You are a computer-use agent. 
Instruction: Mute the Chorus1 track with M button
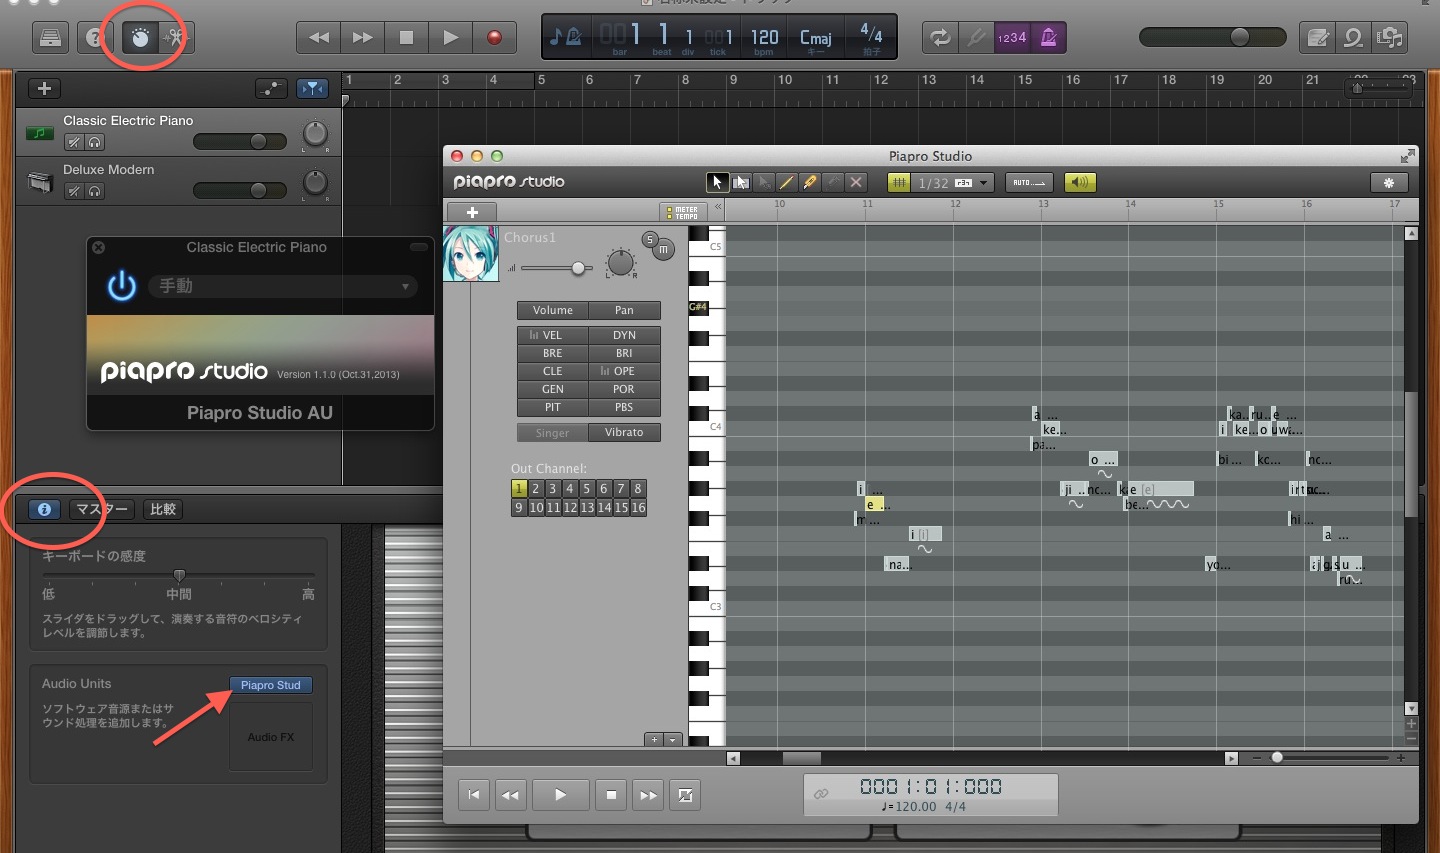tap(664, 249)
